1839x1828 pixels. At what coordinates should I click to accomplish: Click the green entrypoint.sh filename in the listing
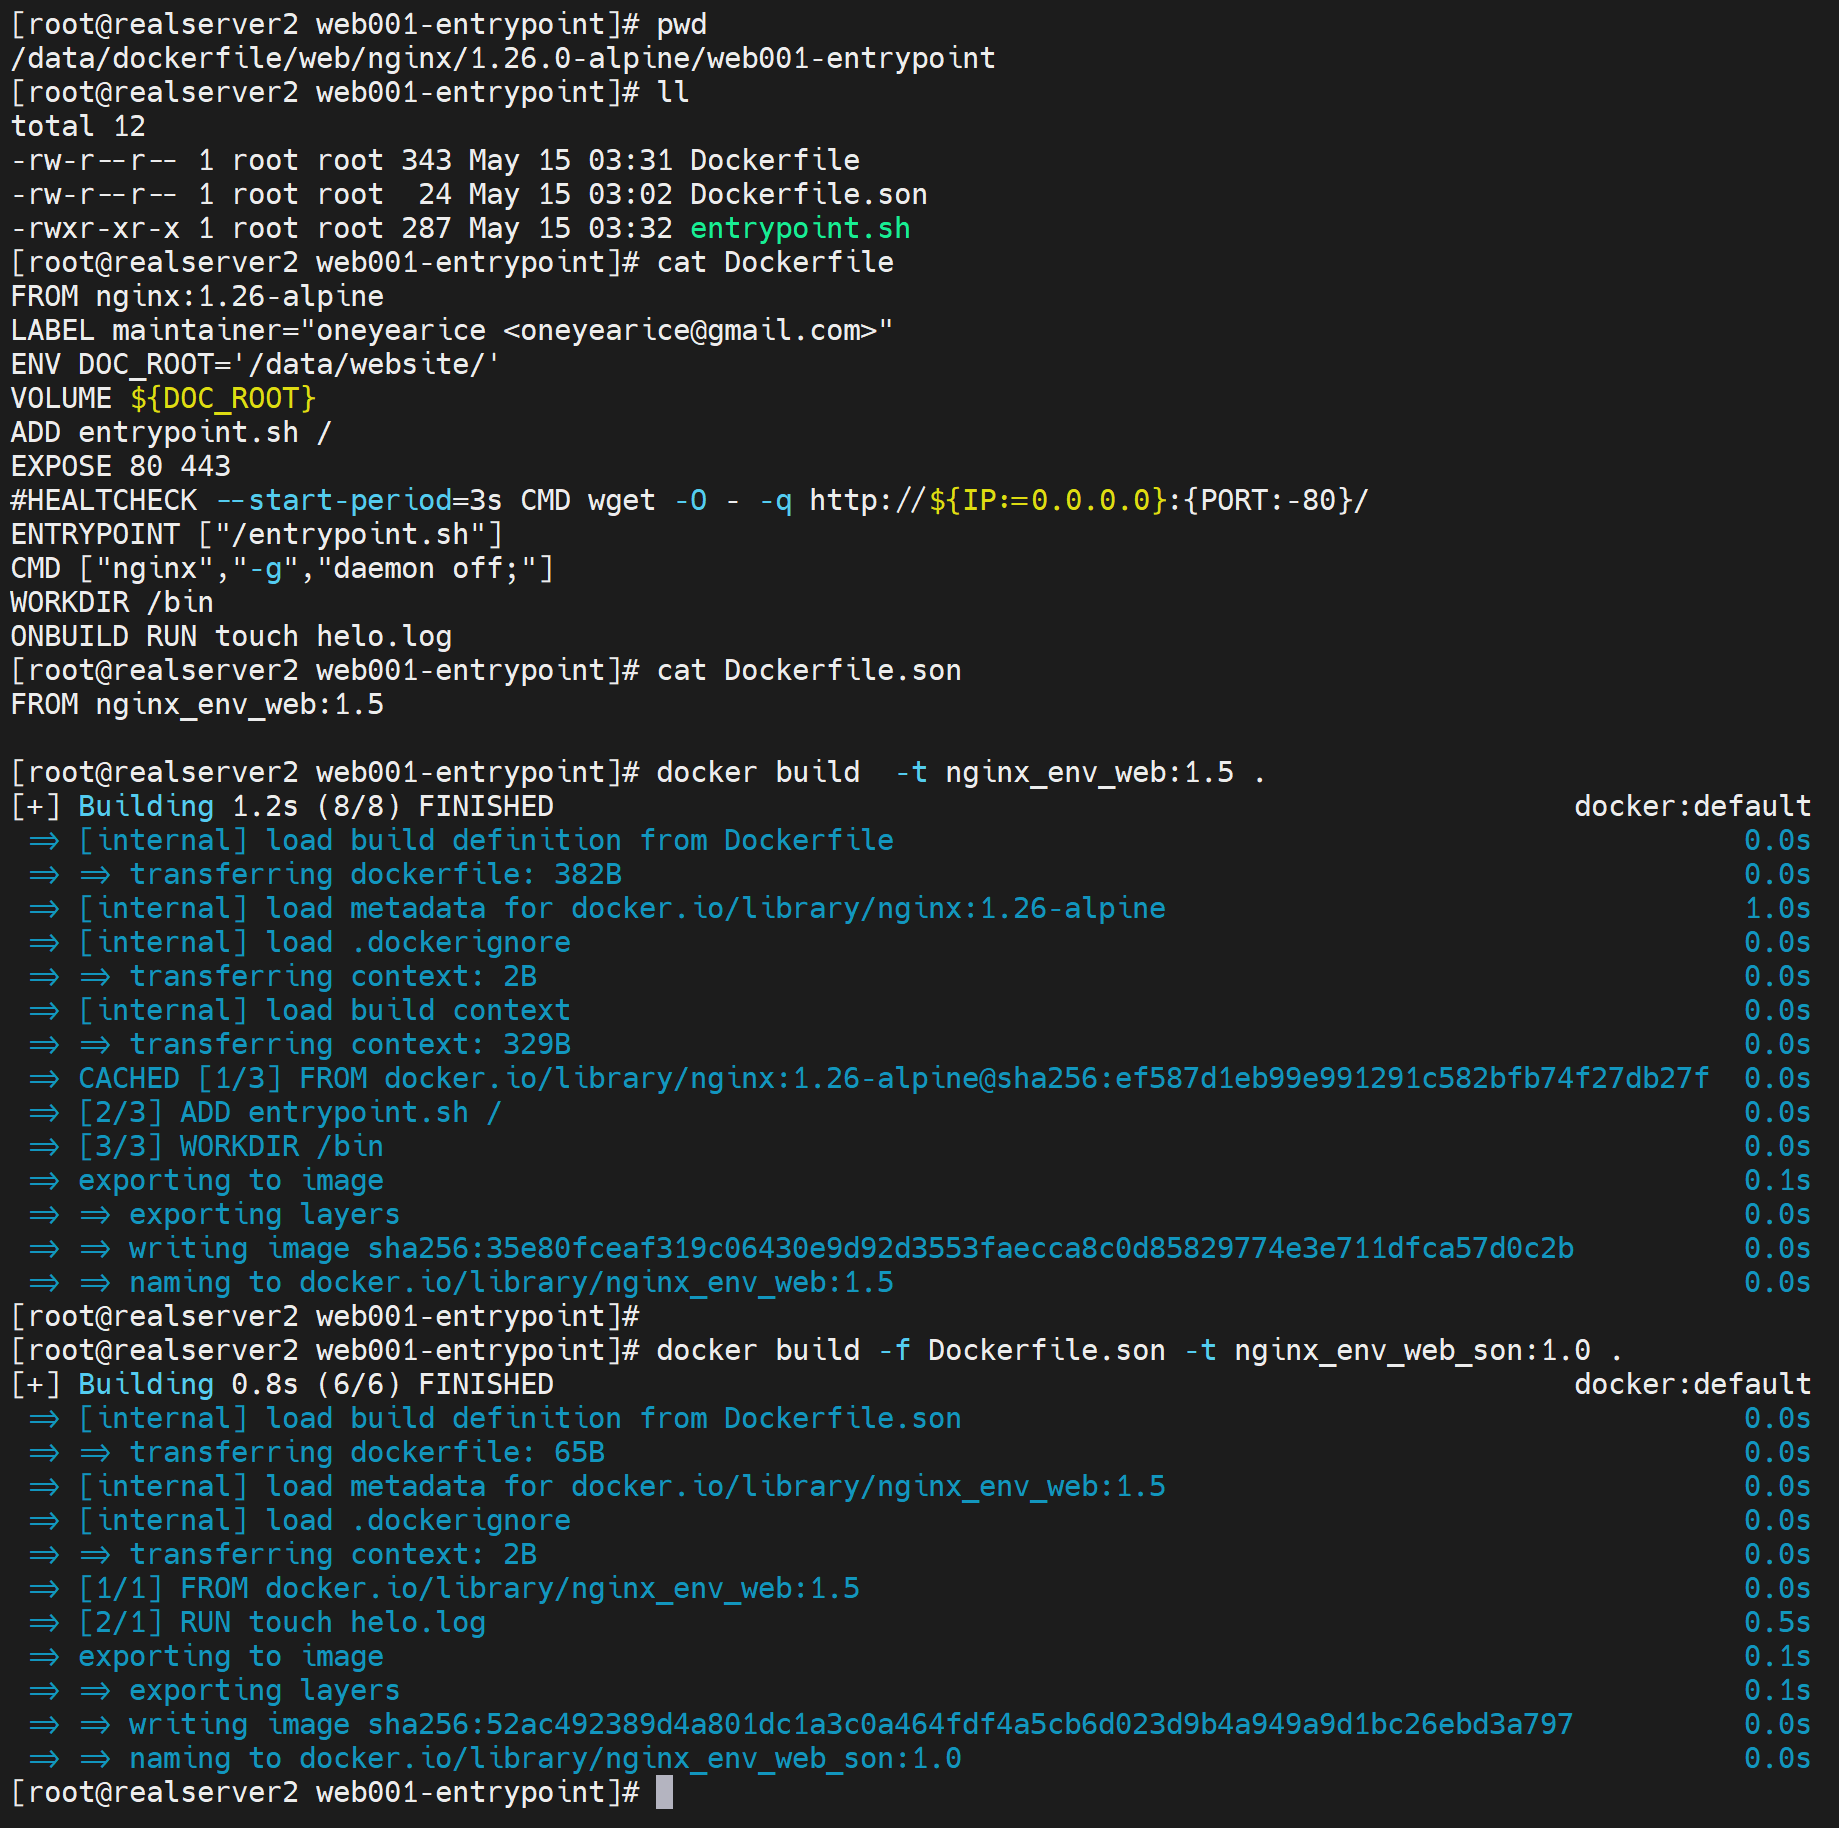click(799, 228)
